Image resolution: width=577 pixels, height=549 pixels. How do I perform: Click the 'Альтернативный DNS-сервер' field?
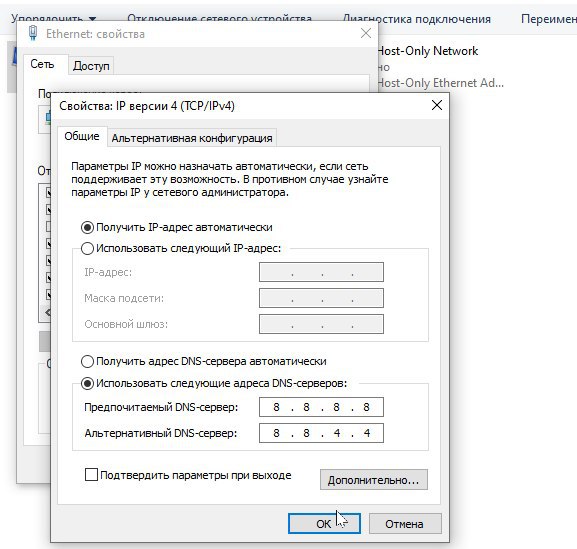tap(321, 433)
